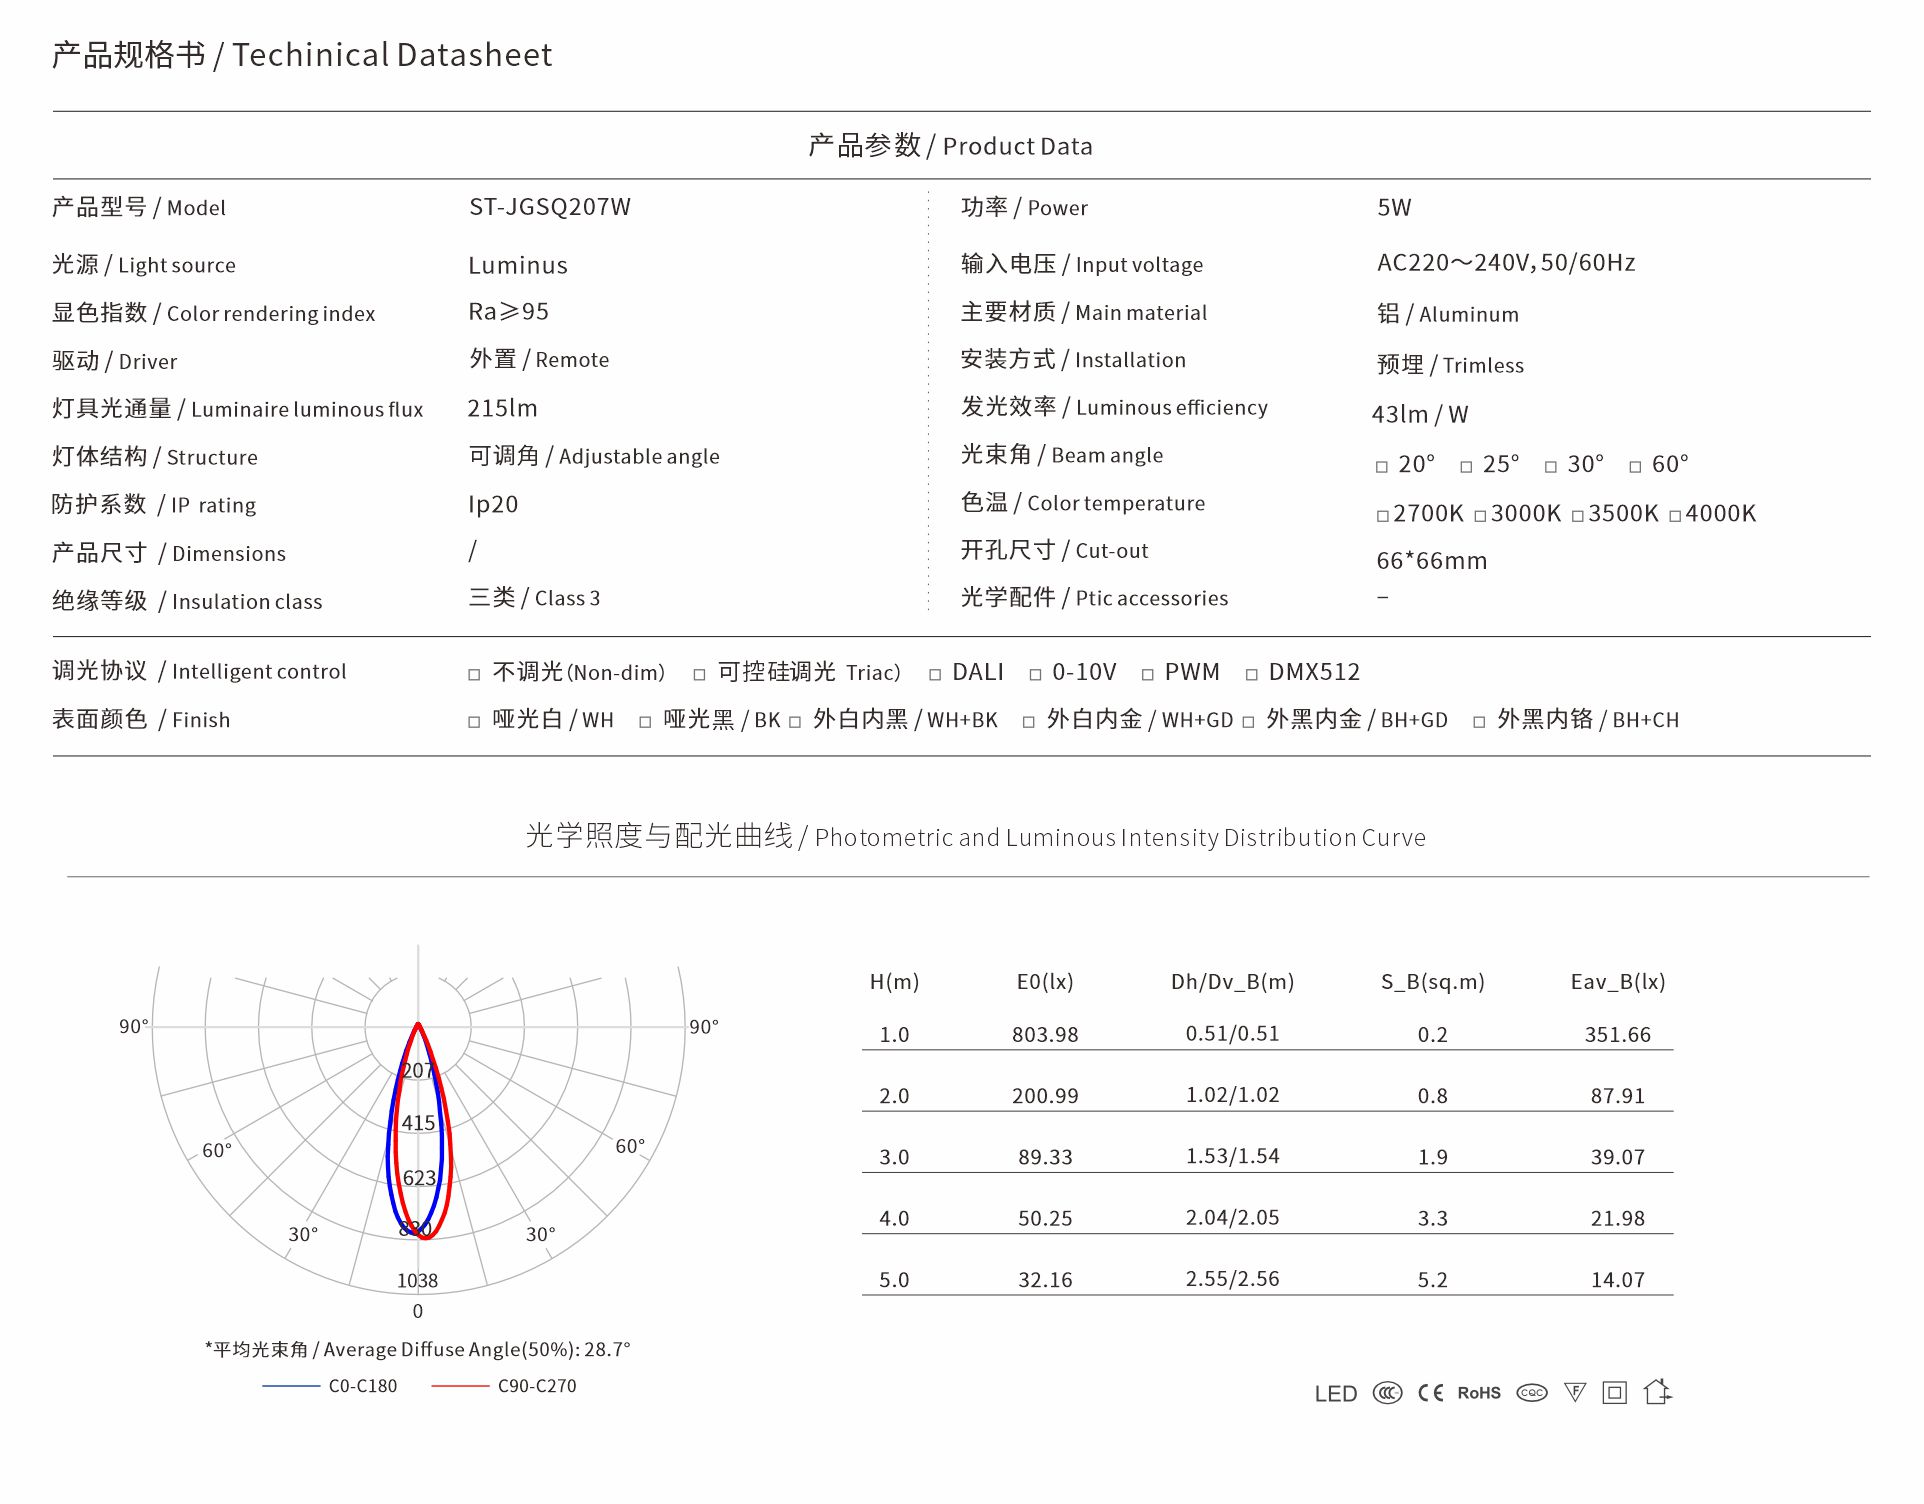Click the RoHS compliance logo

coord(1478,1393)
